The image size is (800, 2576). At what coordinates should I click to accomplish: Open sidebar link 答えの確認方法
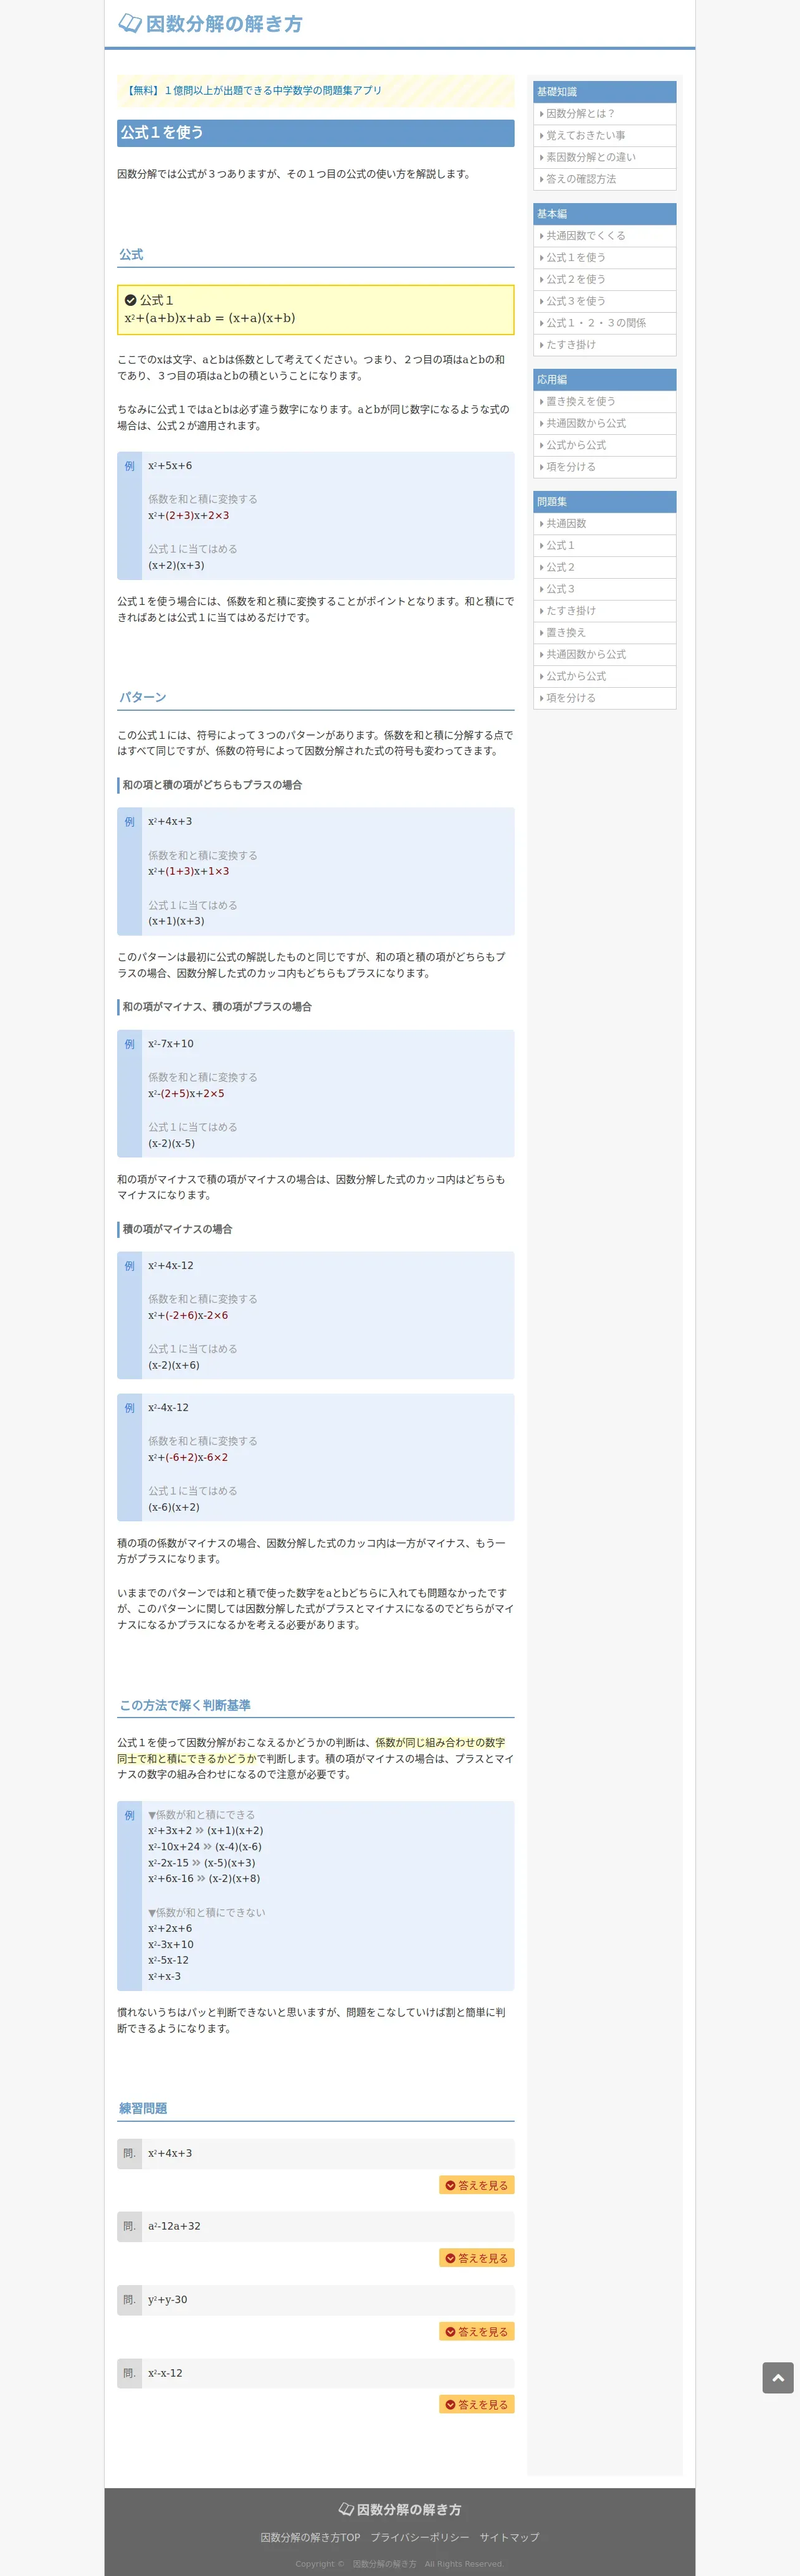(604, 179)
